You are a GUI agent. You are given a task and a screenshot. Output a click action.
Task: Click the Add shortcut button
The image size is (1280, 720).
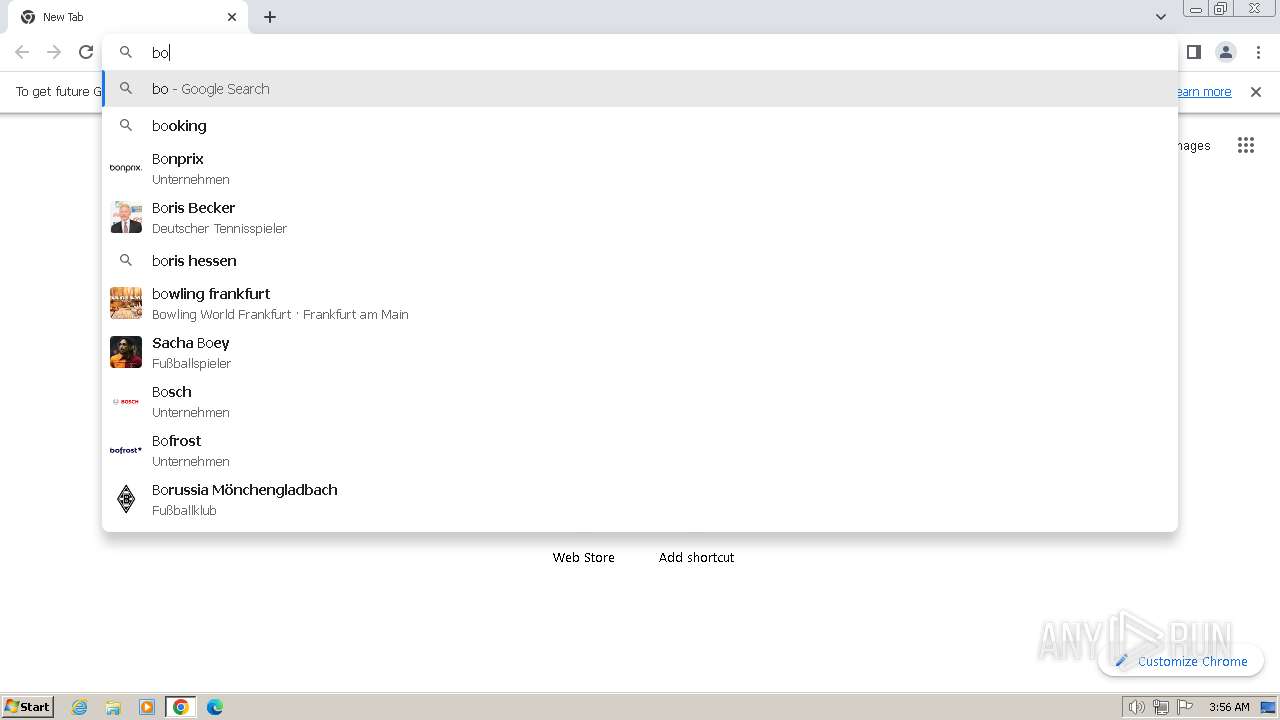click(696, 557)
